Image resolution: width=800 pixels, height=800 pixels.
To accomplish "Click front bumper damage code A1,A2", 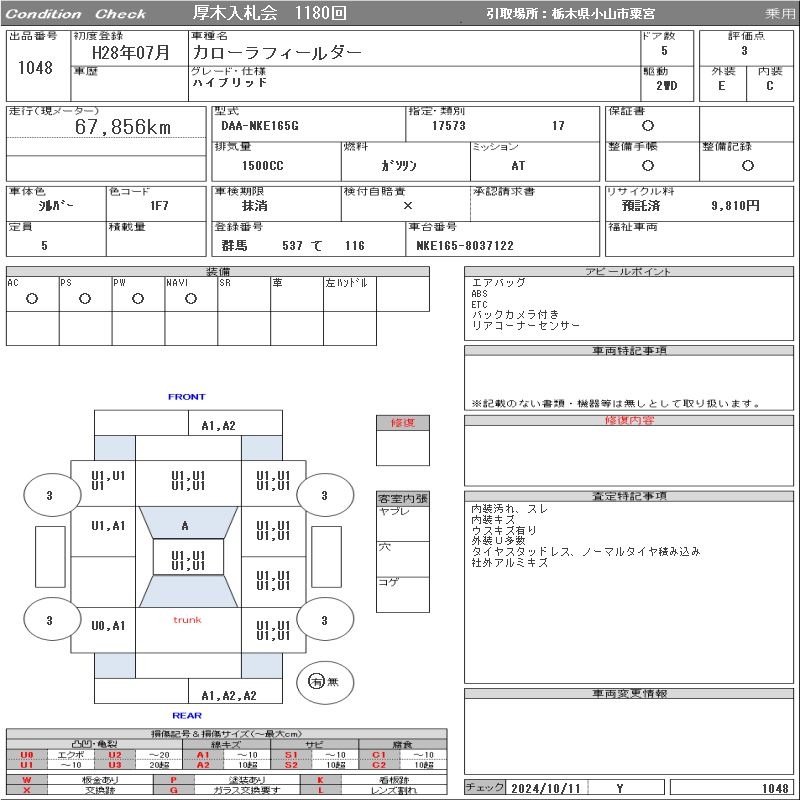I will tap(218, 426).
